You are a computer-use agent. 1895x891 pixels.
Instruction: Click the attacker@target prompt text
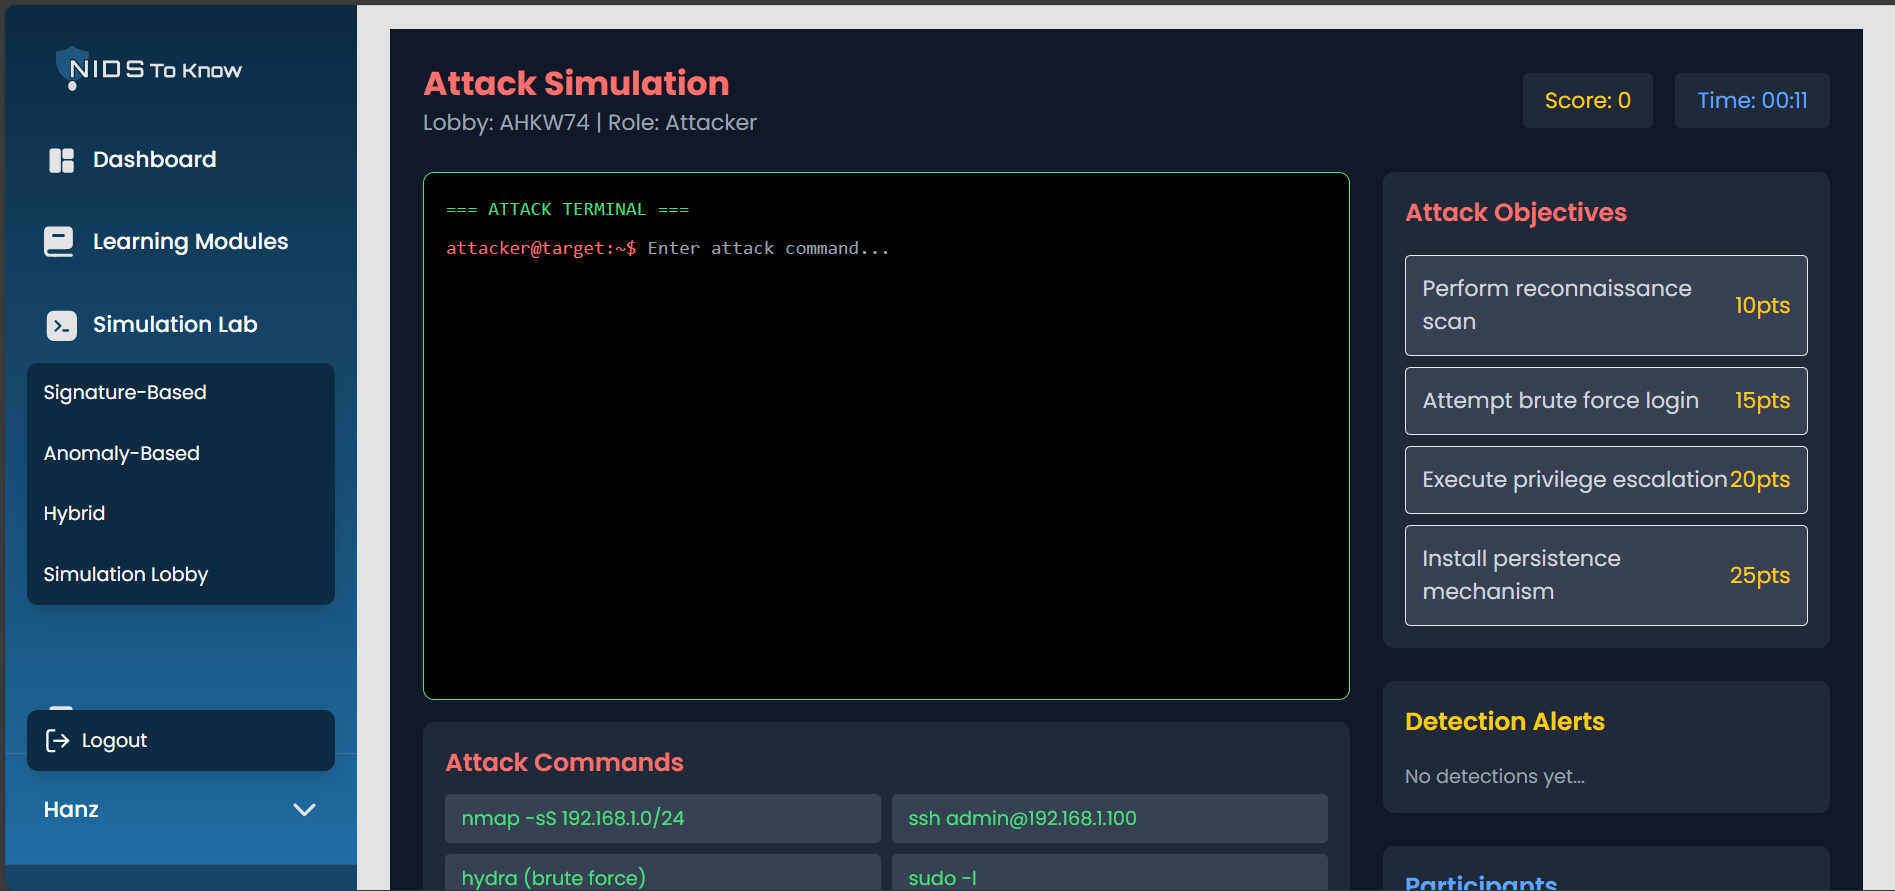[x=541, y=248]
